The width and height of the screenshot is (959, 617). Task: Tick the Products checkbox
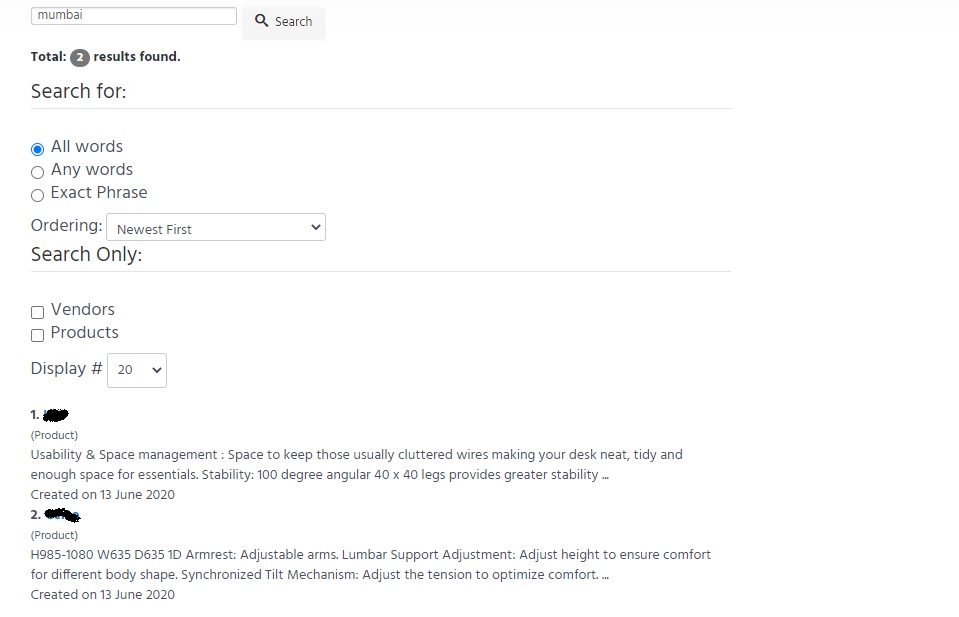coord(38,335)
